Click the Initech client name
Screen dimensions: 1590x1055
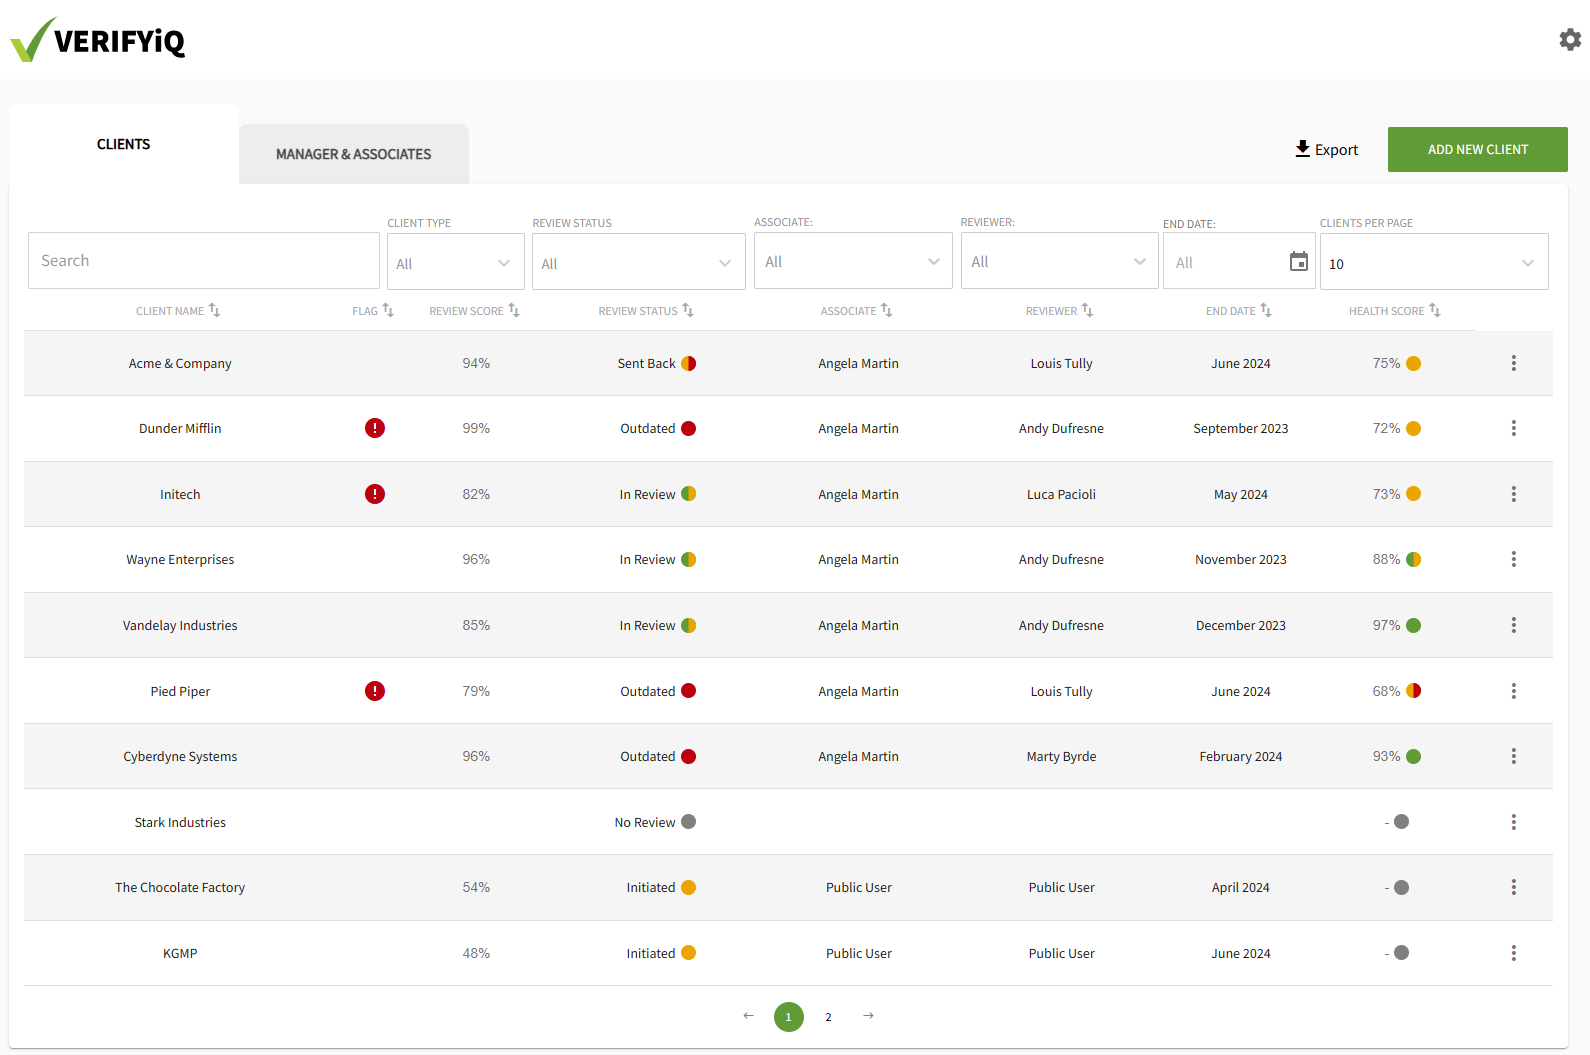tap(180, 494)
